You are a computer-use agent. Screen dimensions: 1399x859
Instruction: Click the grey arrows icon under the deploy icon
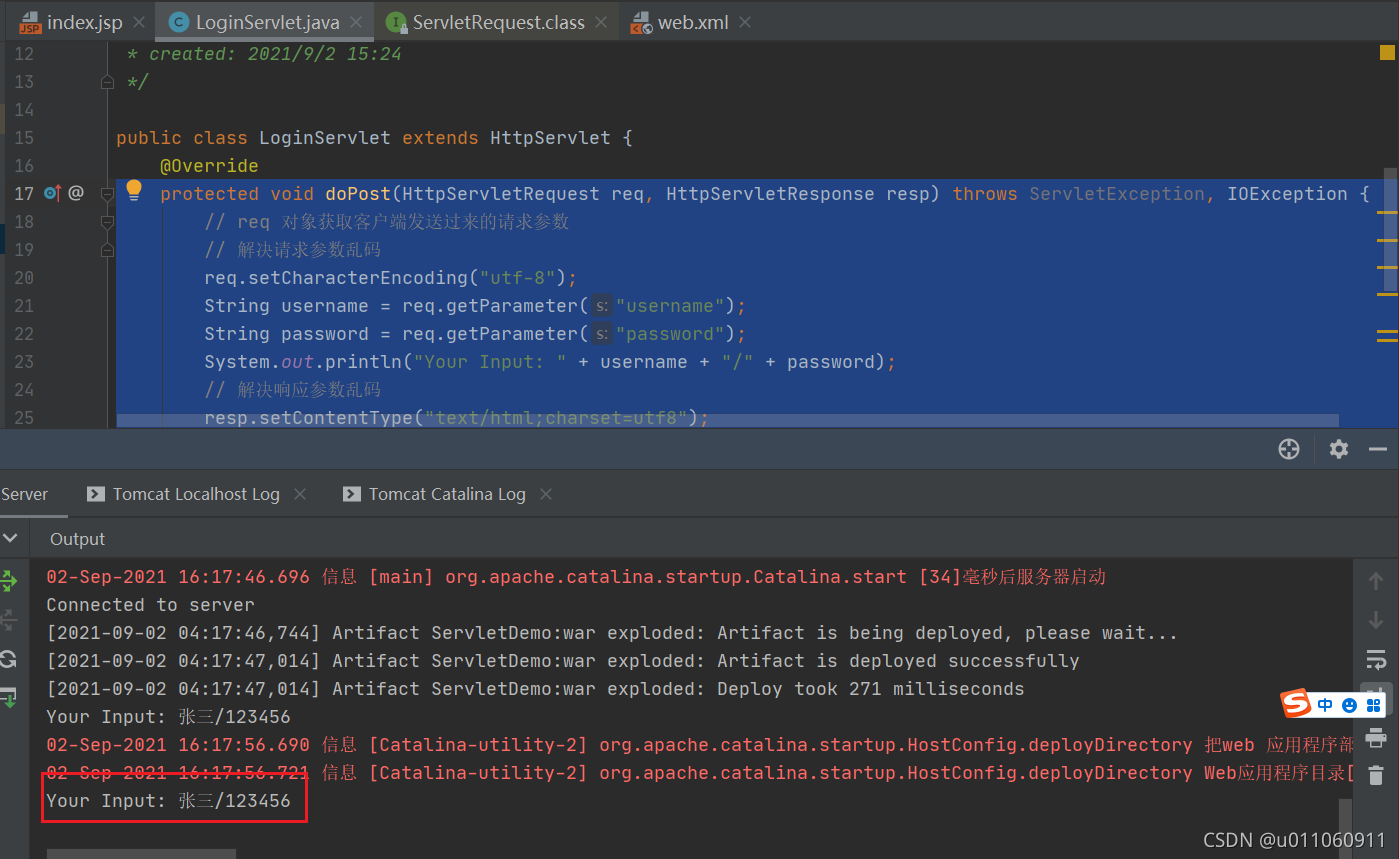pyautogui.click(x=9, y=620)
